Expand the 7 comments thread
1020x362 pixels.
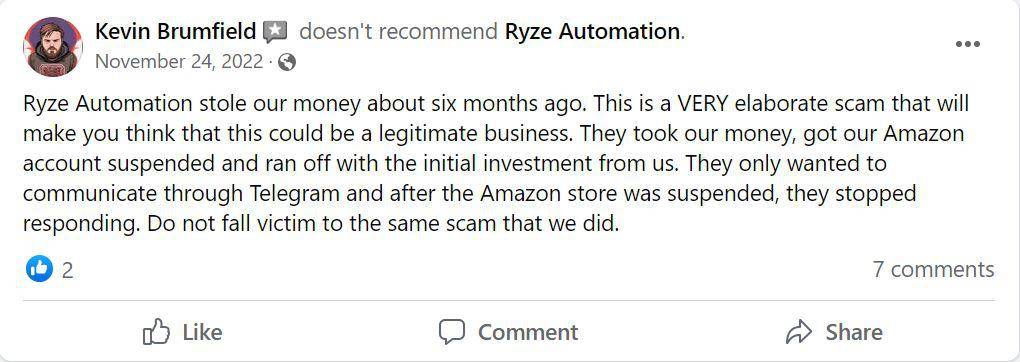(933, 269)
